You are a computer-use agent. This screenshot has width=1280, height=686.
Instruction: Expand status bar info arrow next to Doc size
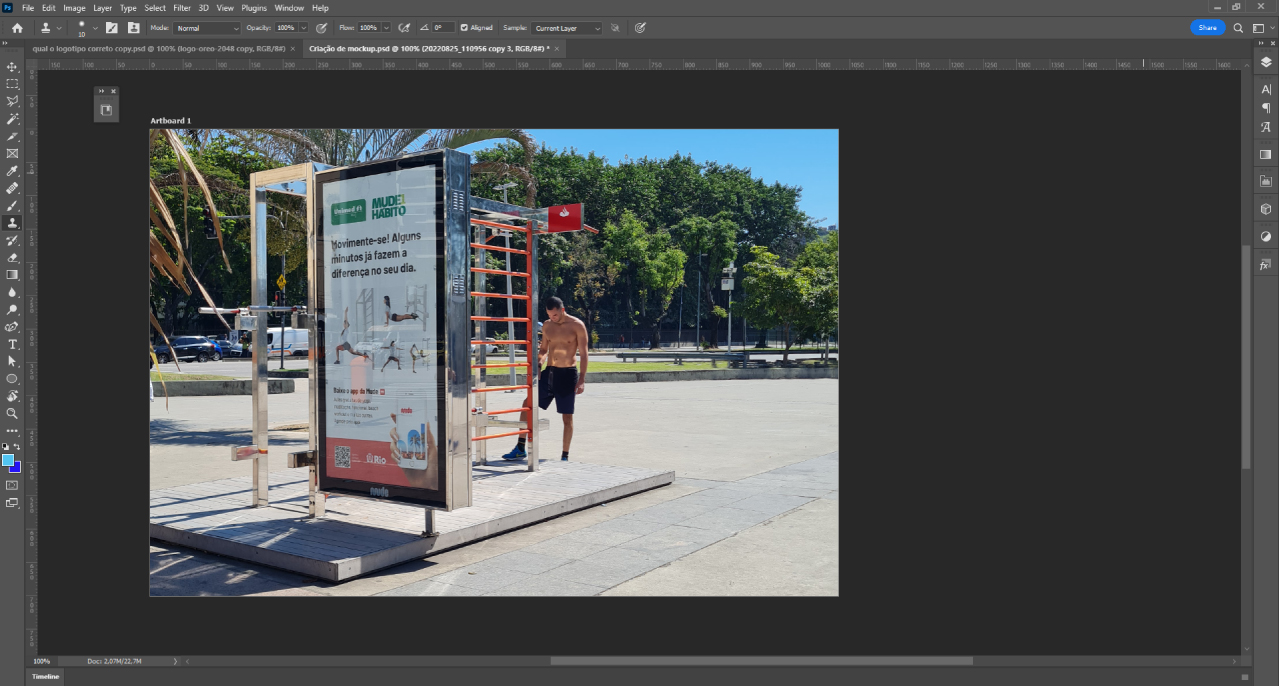[176, 661]
